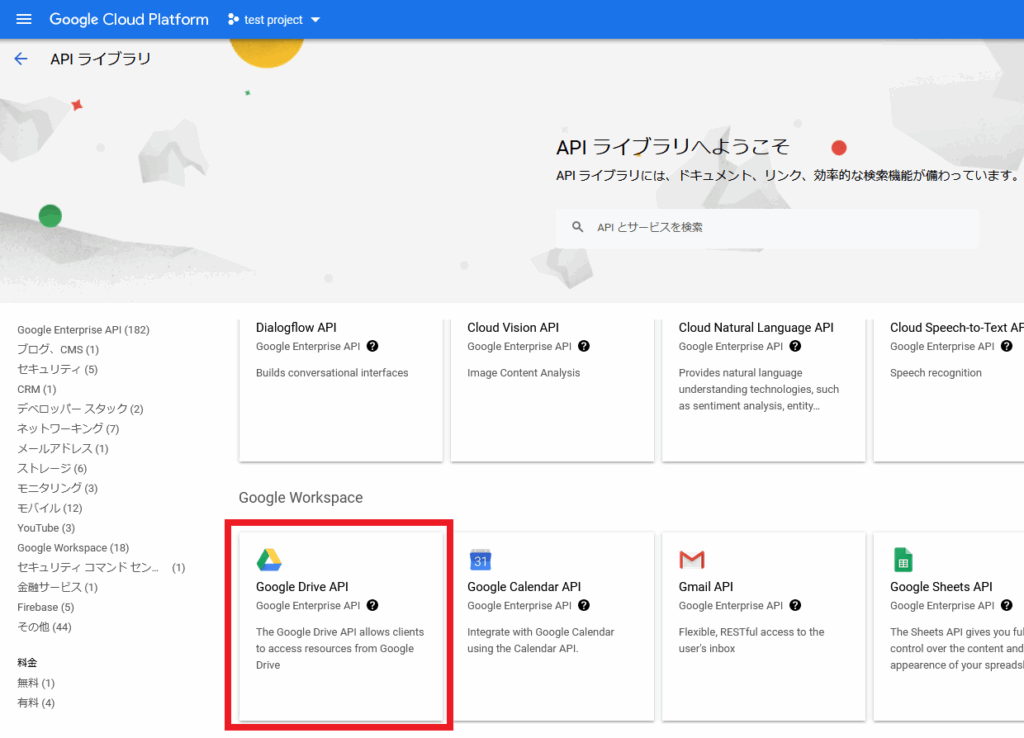Filter by YouTube (3)
Screen dimensions: 1024x738
46,528
